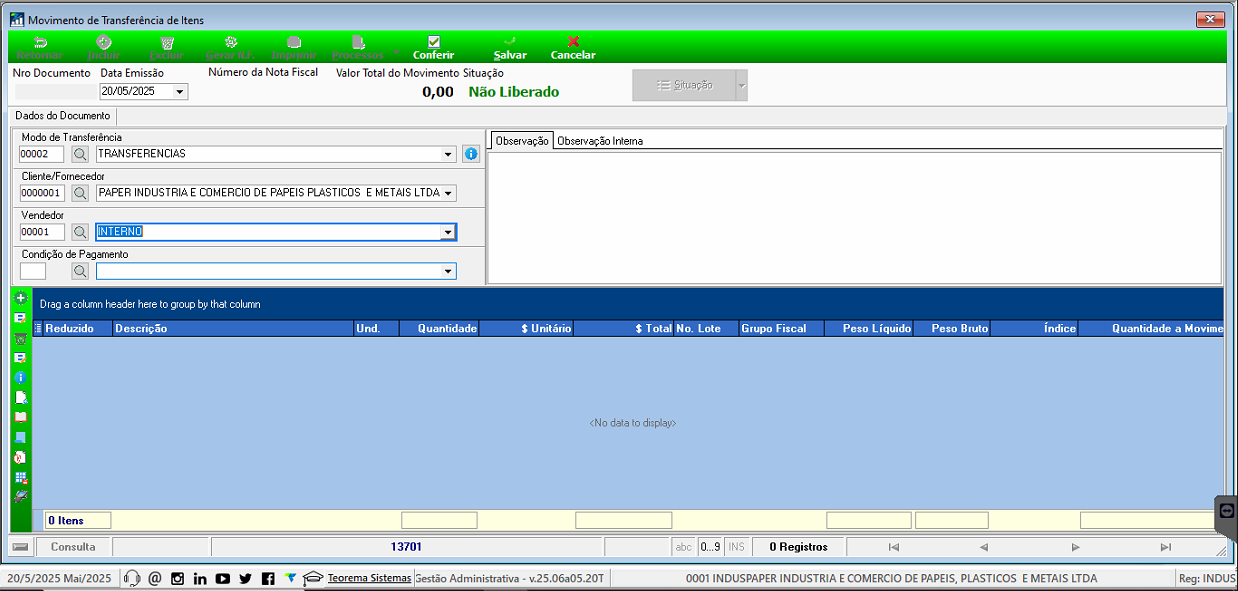This screenshot has width=1238, height=591.
Task: Click the handheld scanner sidebar icon
Action: click(20, 497)
